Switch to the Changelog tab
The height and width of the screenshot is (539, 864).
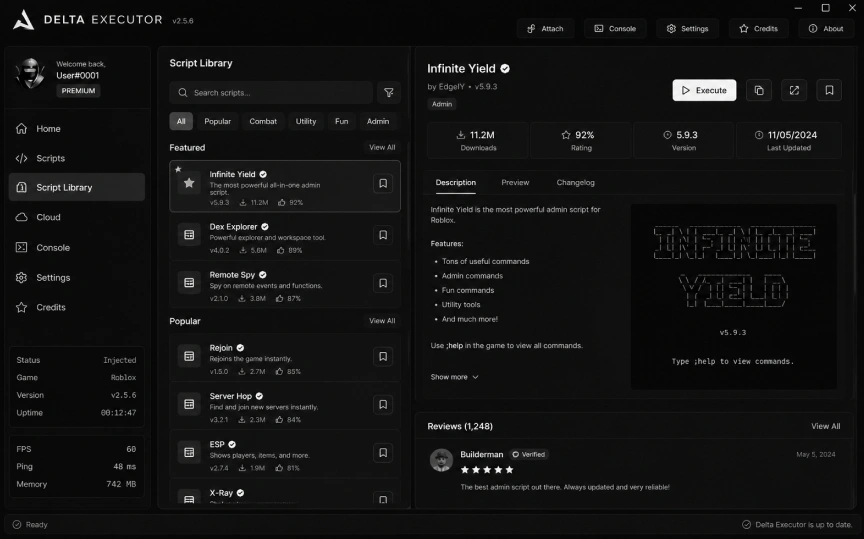click(575, 182)
